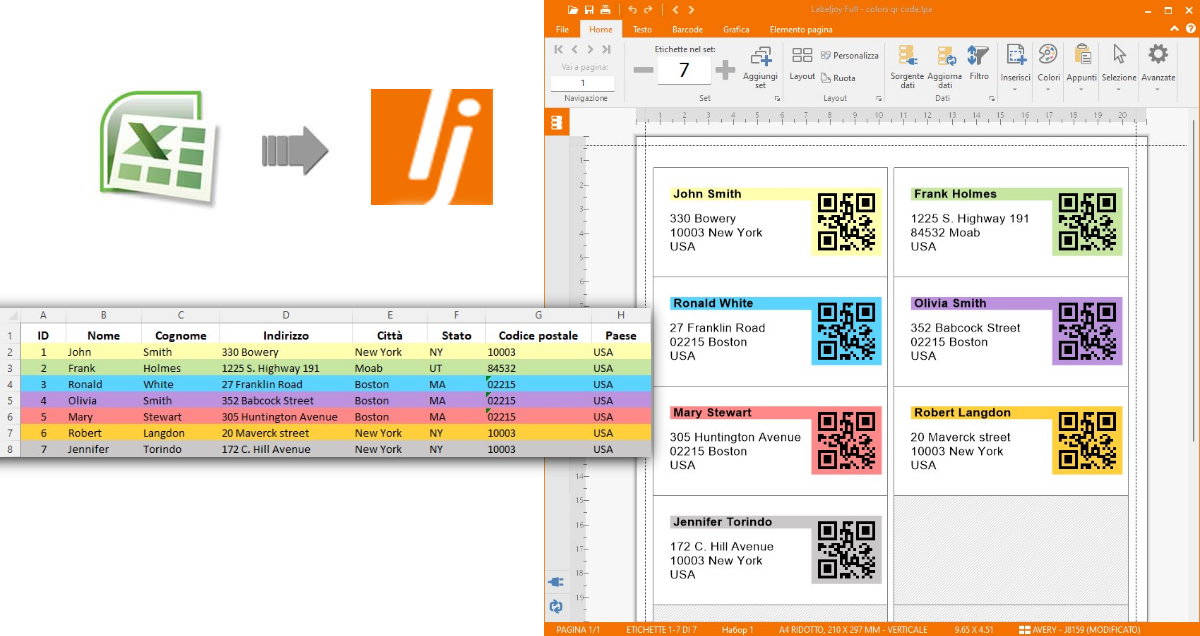1200x636 pixels.
Task: Click the Etichette nel set number field
Action: coord(684,70)
